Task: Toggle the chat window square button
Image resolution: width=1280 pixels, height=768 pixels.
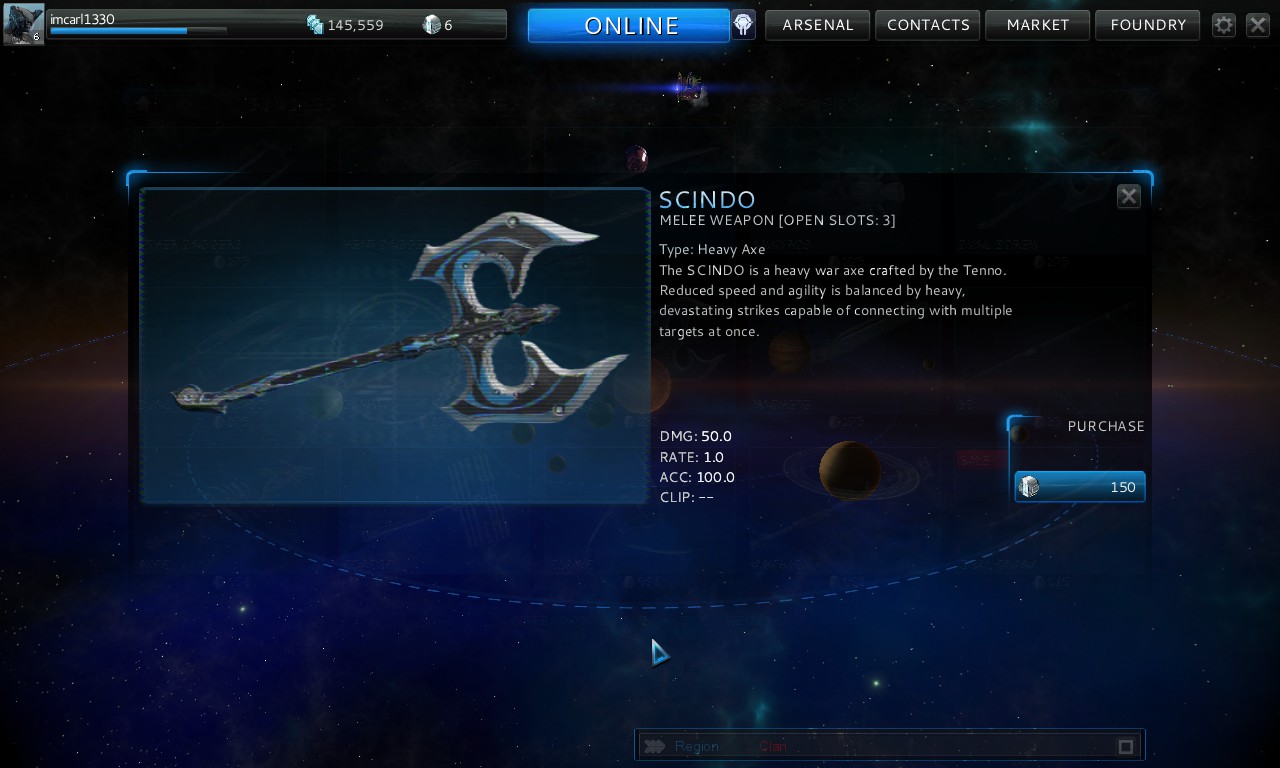Action: pos(1126,746)
